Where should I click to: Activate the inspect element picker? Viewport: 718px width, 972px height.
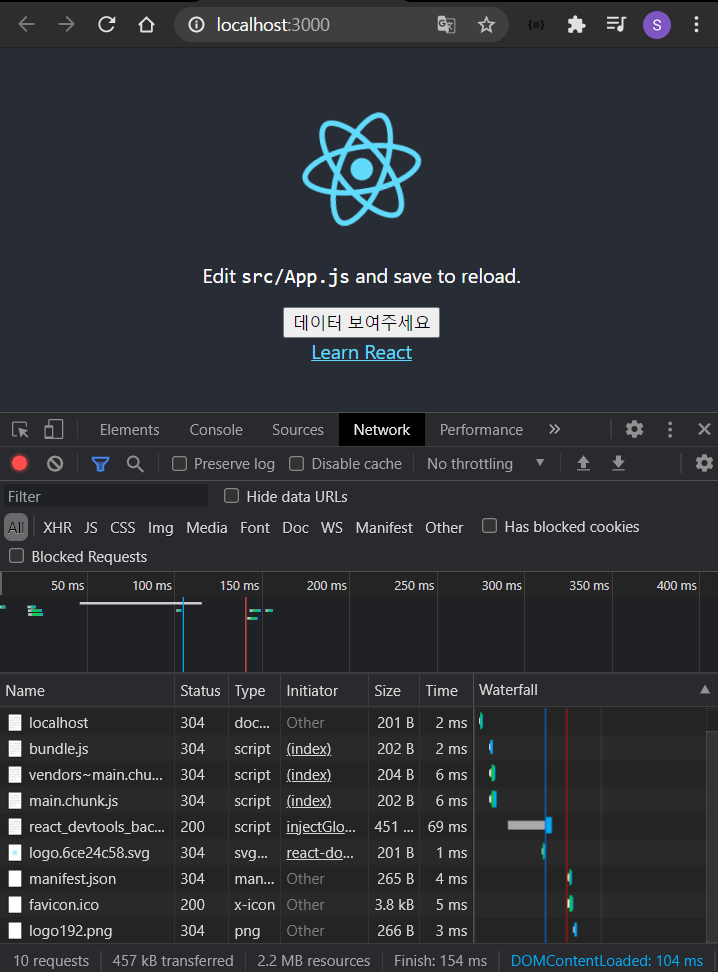coord(20,430)
